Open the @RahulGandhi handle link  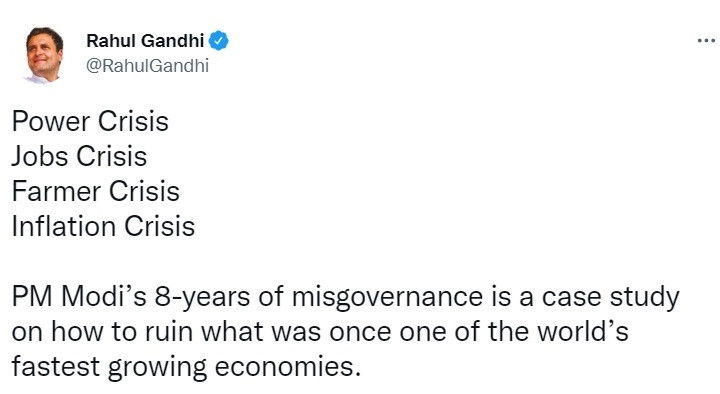(147, 66)
